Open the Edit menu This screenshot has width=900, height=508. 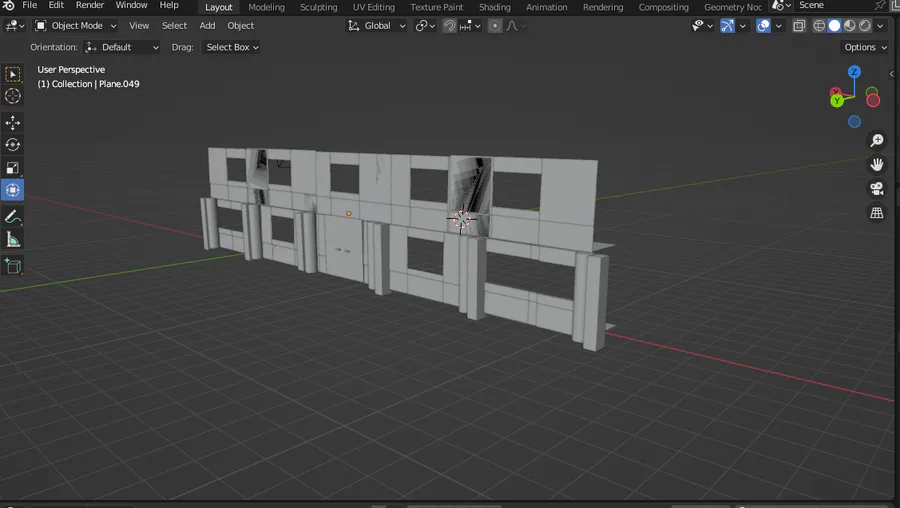[56, 5]
